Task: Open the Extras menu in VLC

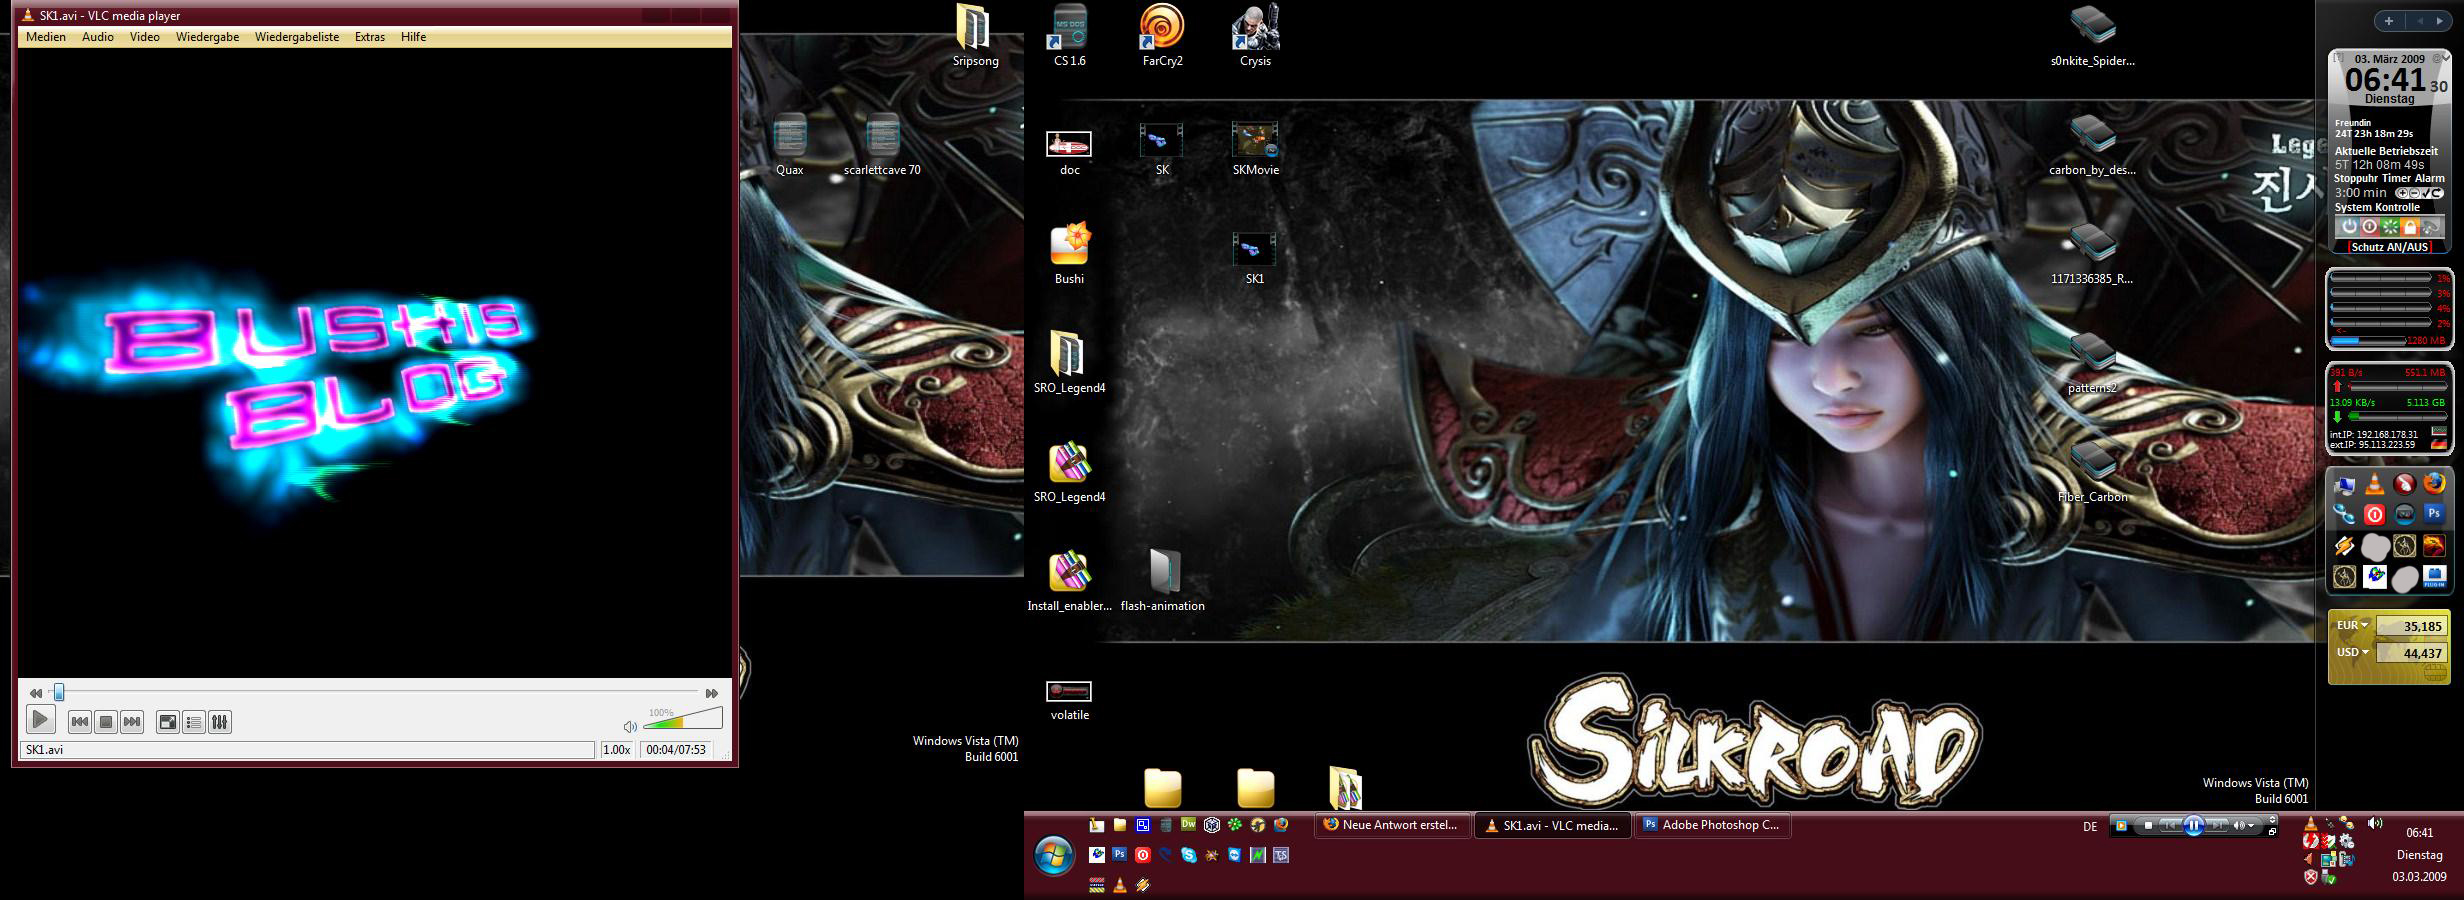Action: point(370,37)
